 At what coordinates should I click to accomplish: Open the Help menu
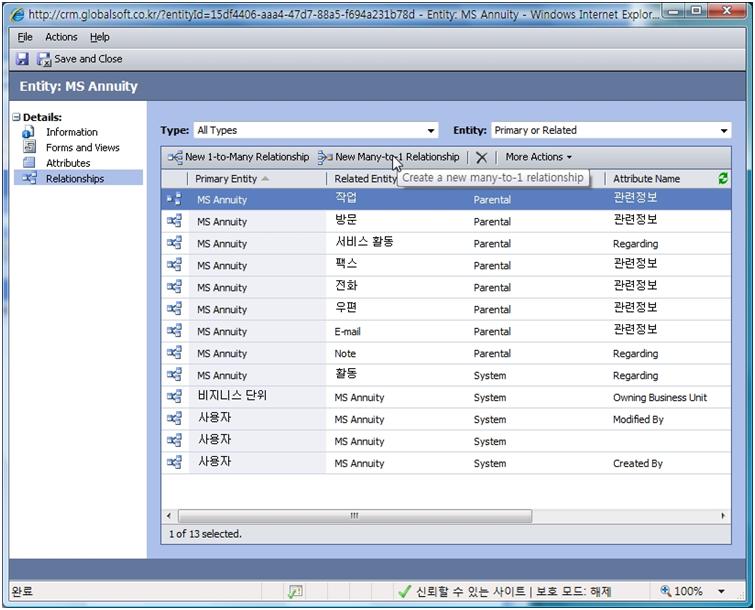pos(100,37)
